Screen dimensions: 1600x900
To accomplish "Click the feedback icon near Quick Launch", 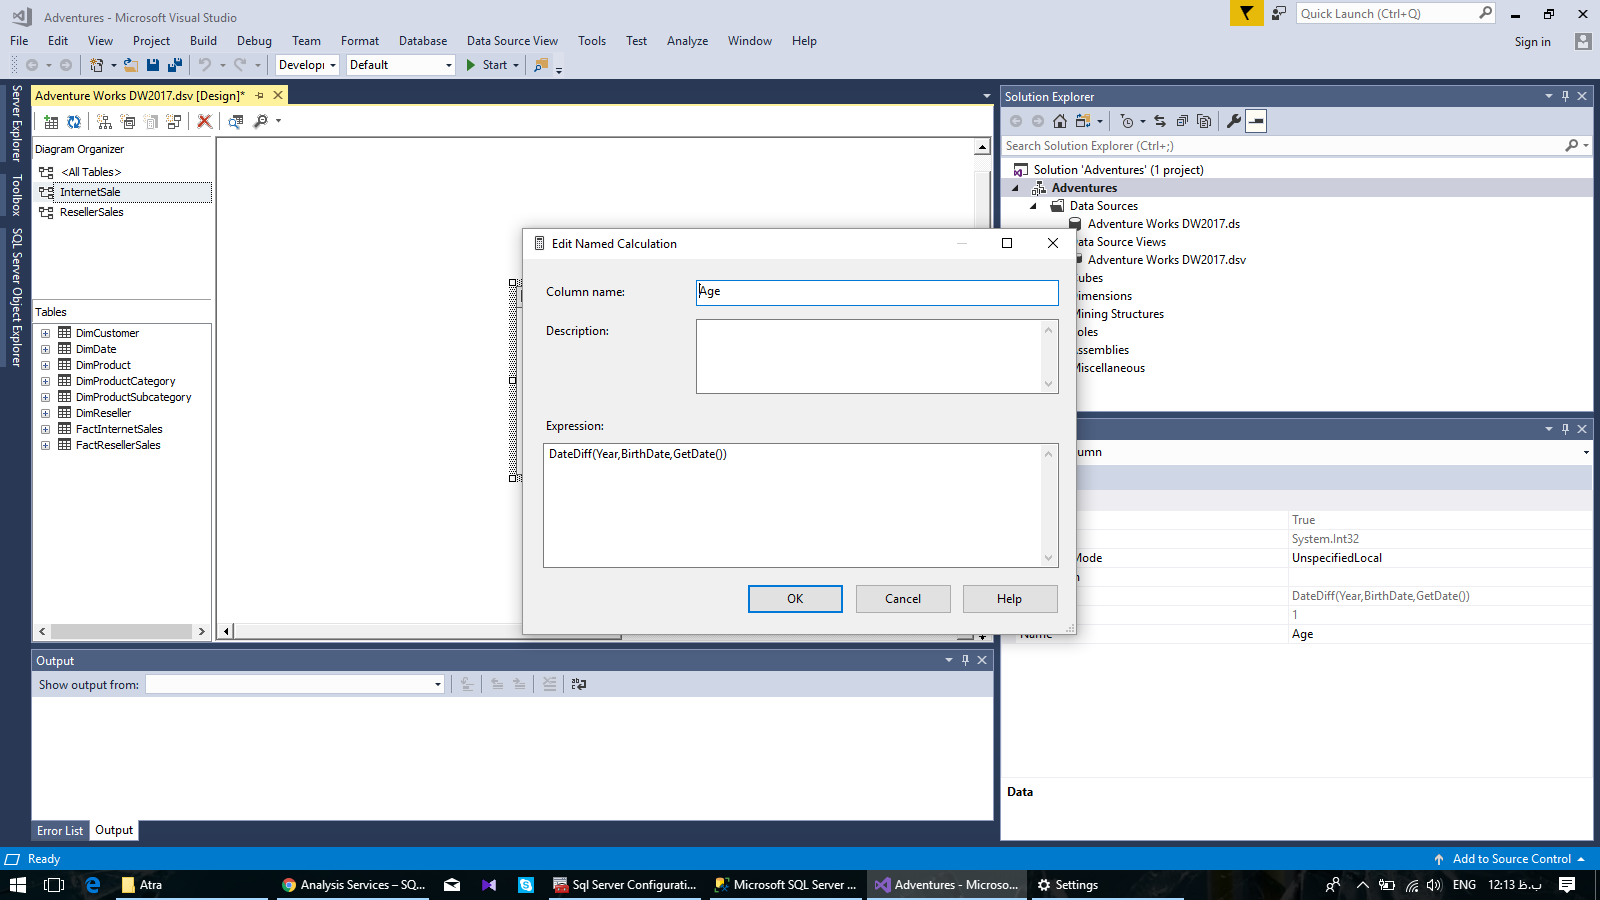I will pyautogui.click(x=1279, y=13).
